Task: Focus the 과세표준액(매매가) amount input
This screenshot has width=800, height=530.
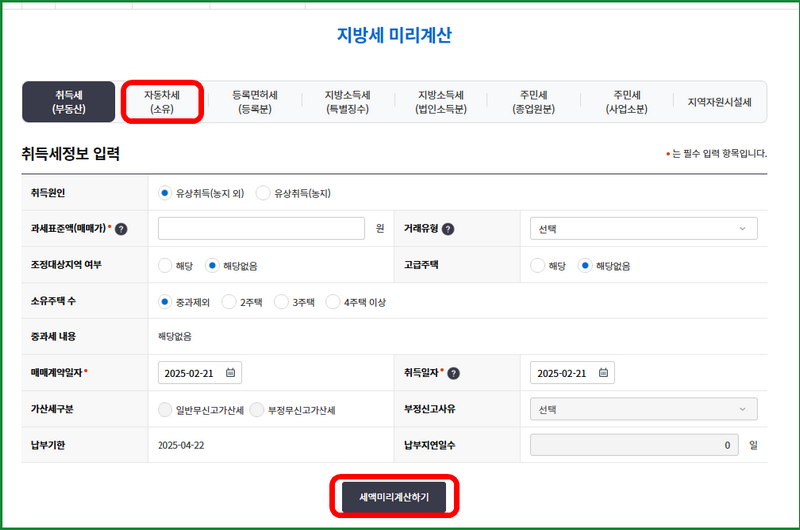Action: pos(261,229)
